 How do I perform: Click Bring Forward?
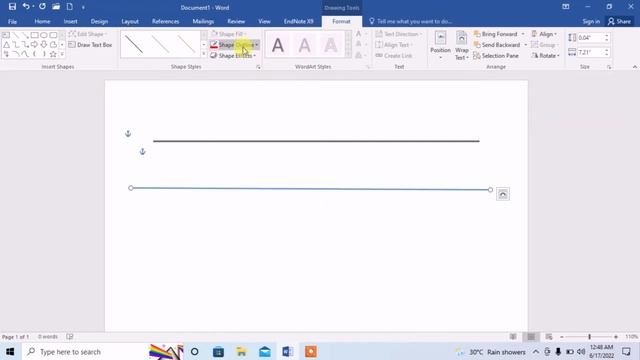[496, 34]
